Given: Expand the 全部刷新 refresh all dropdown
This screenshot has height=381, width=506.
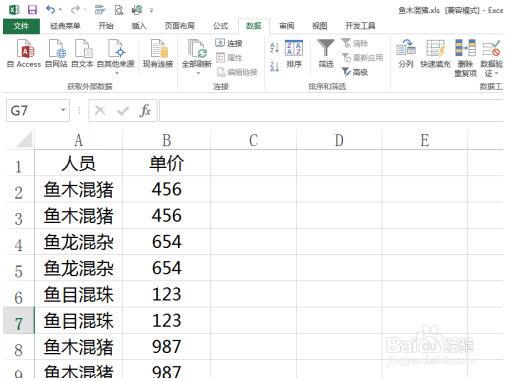Looking at the screenshot, I should [x=198, y=73].
